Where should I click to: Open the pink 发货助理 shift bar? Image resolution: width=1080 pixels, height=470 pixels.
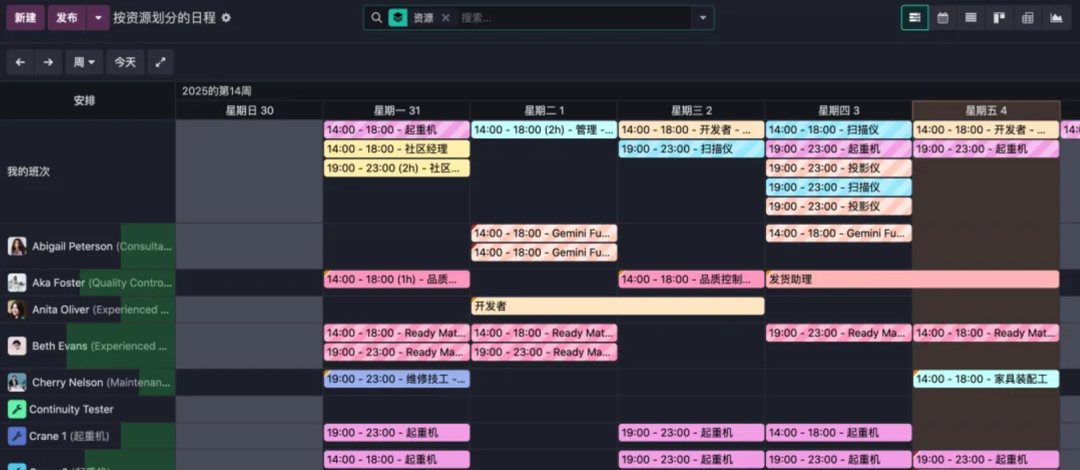click(912, 280)
